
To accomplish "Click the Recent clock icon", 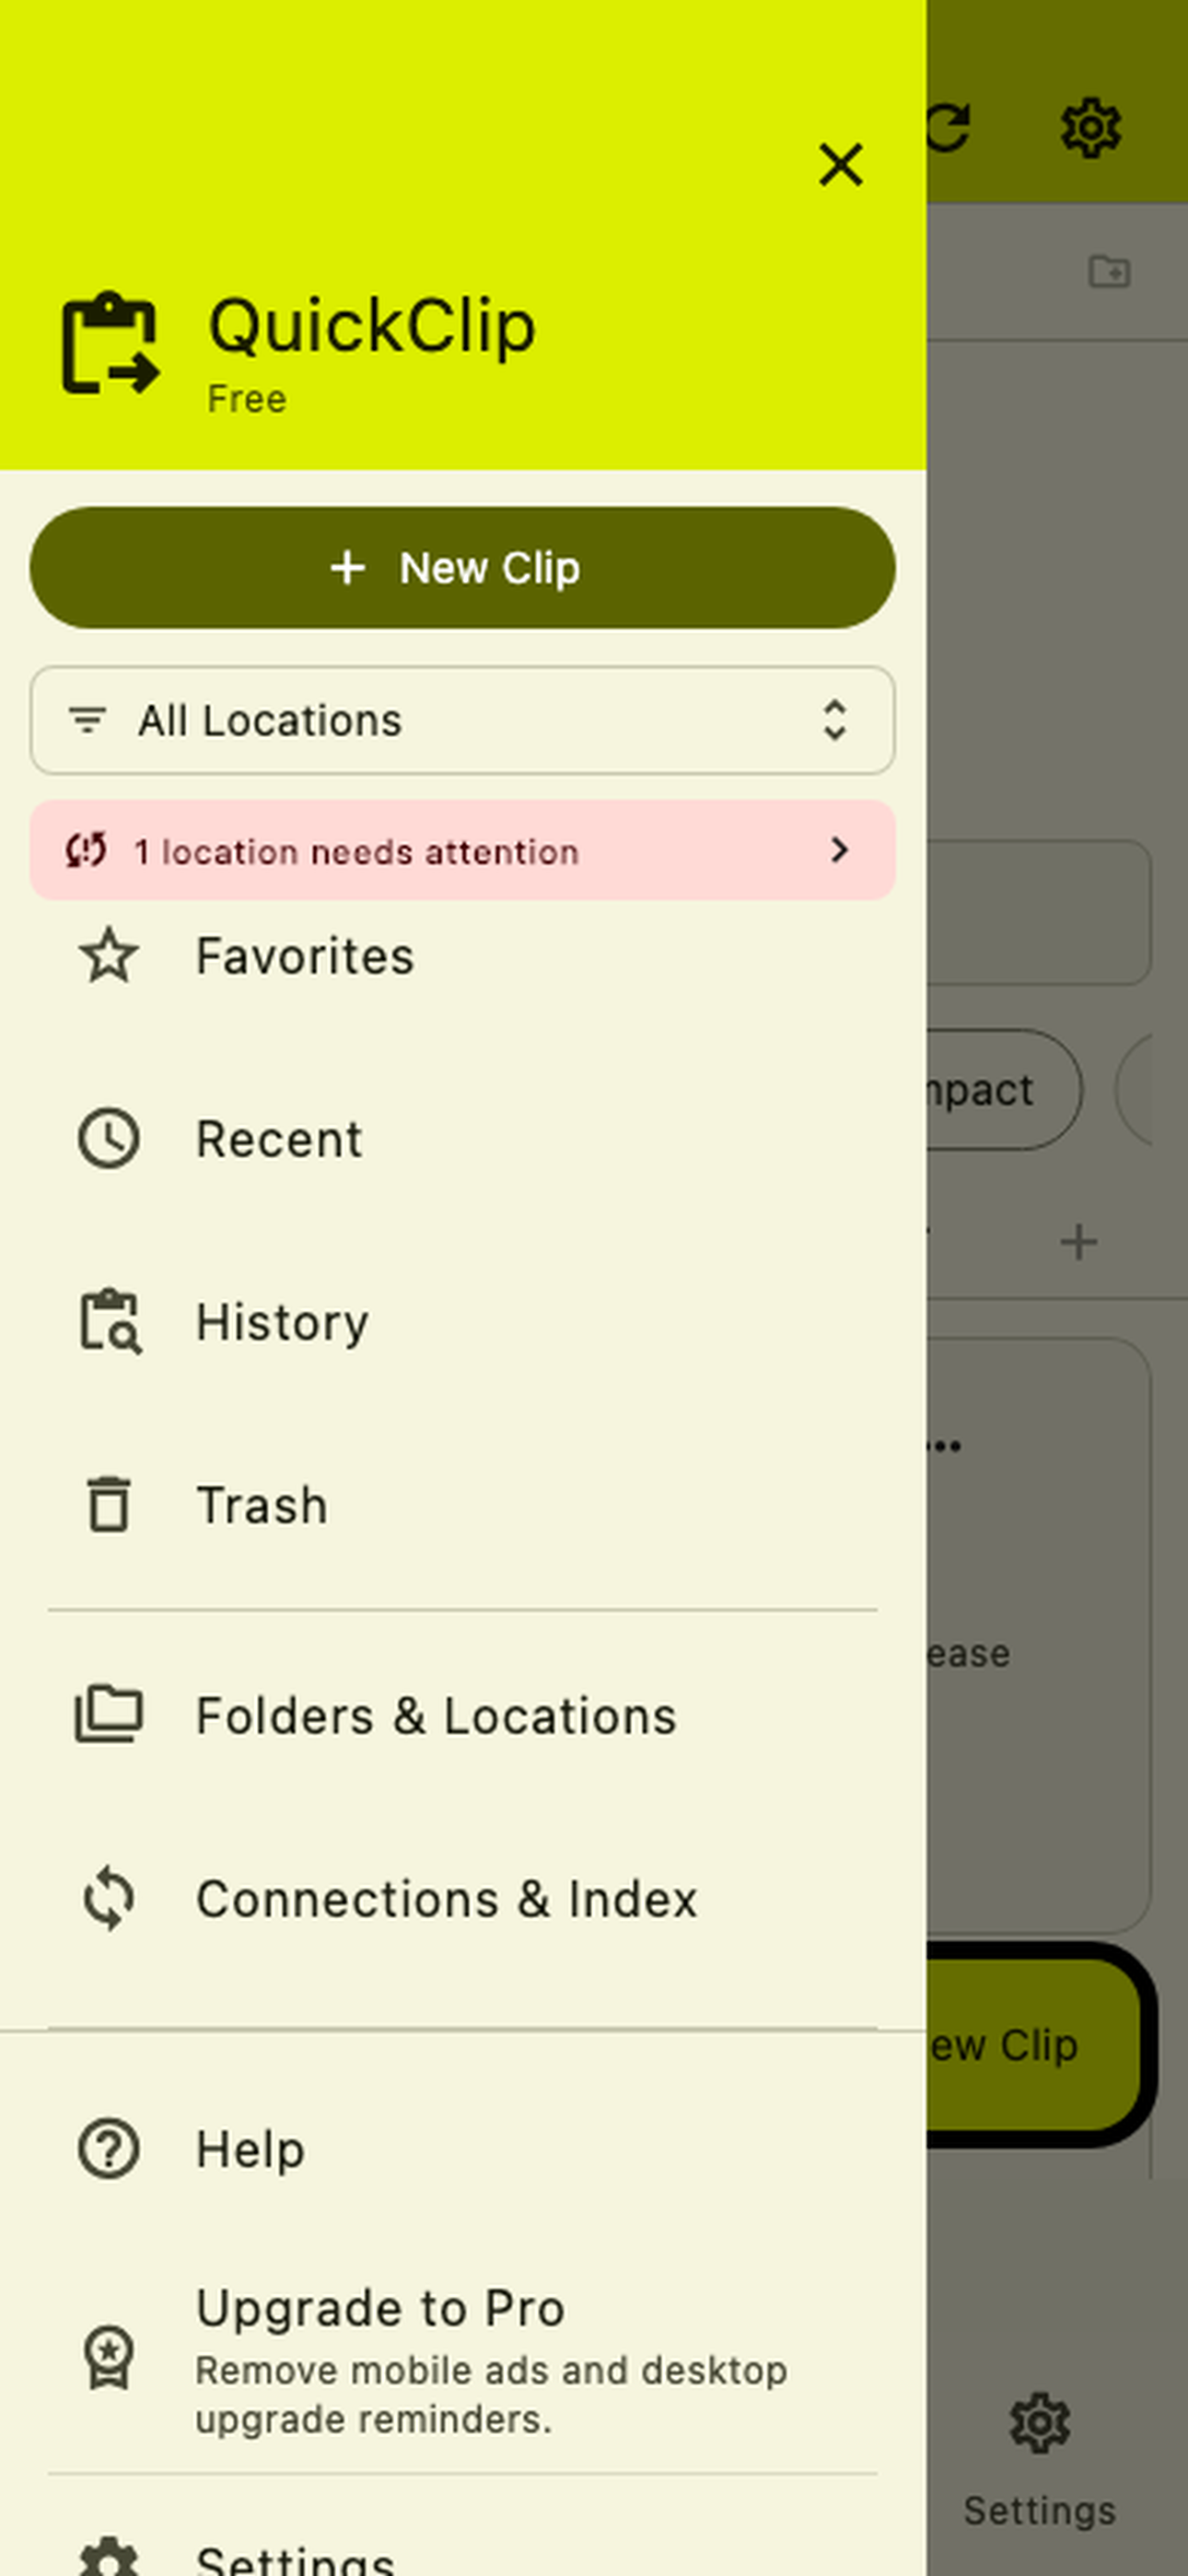I will pos(109,1139).
